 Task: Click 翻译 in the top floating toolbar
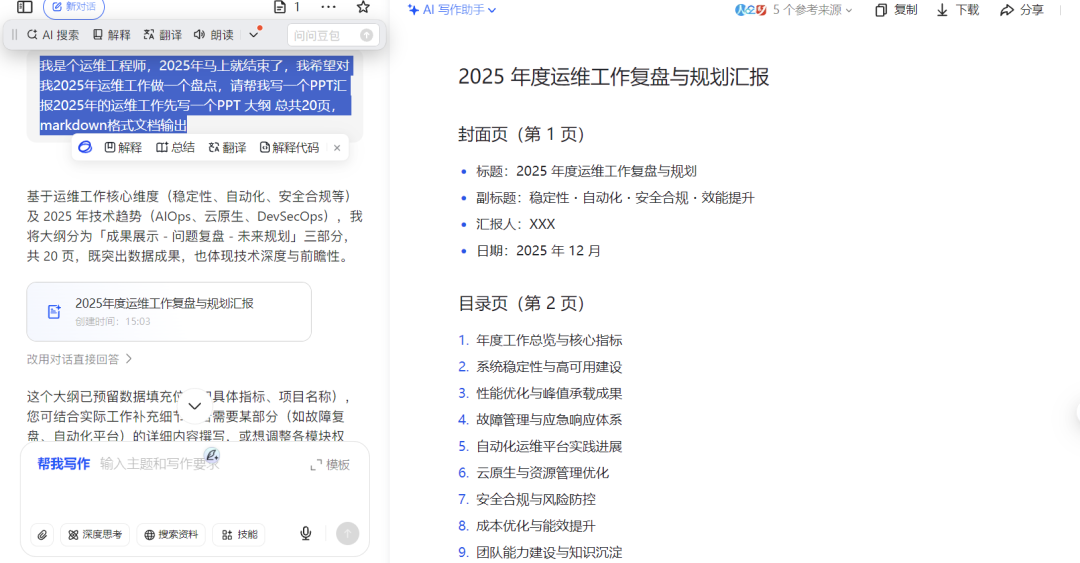point(163,35)
